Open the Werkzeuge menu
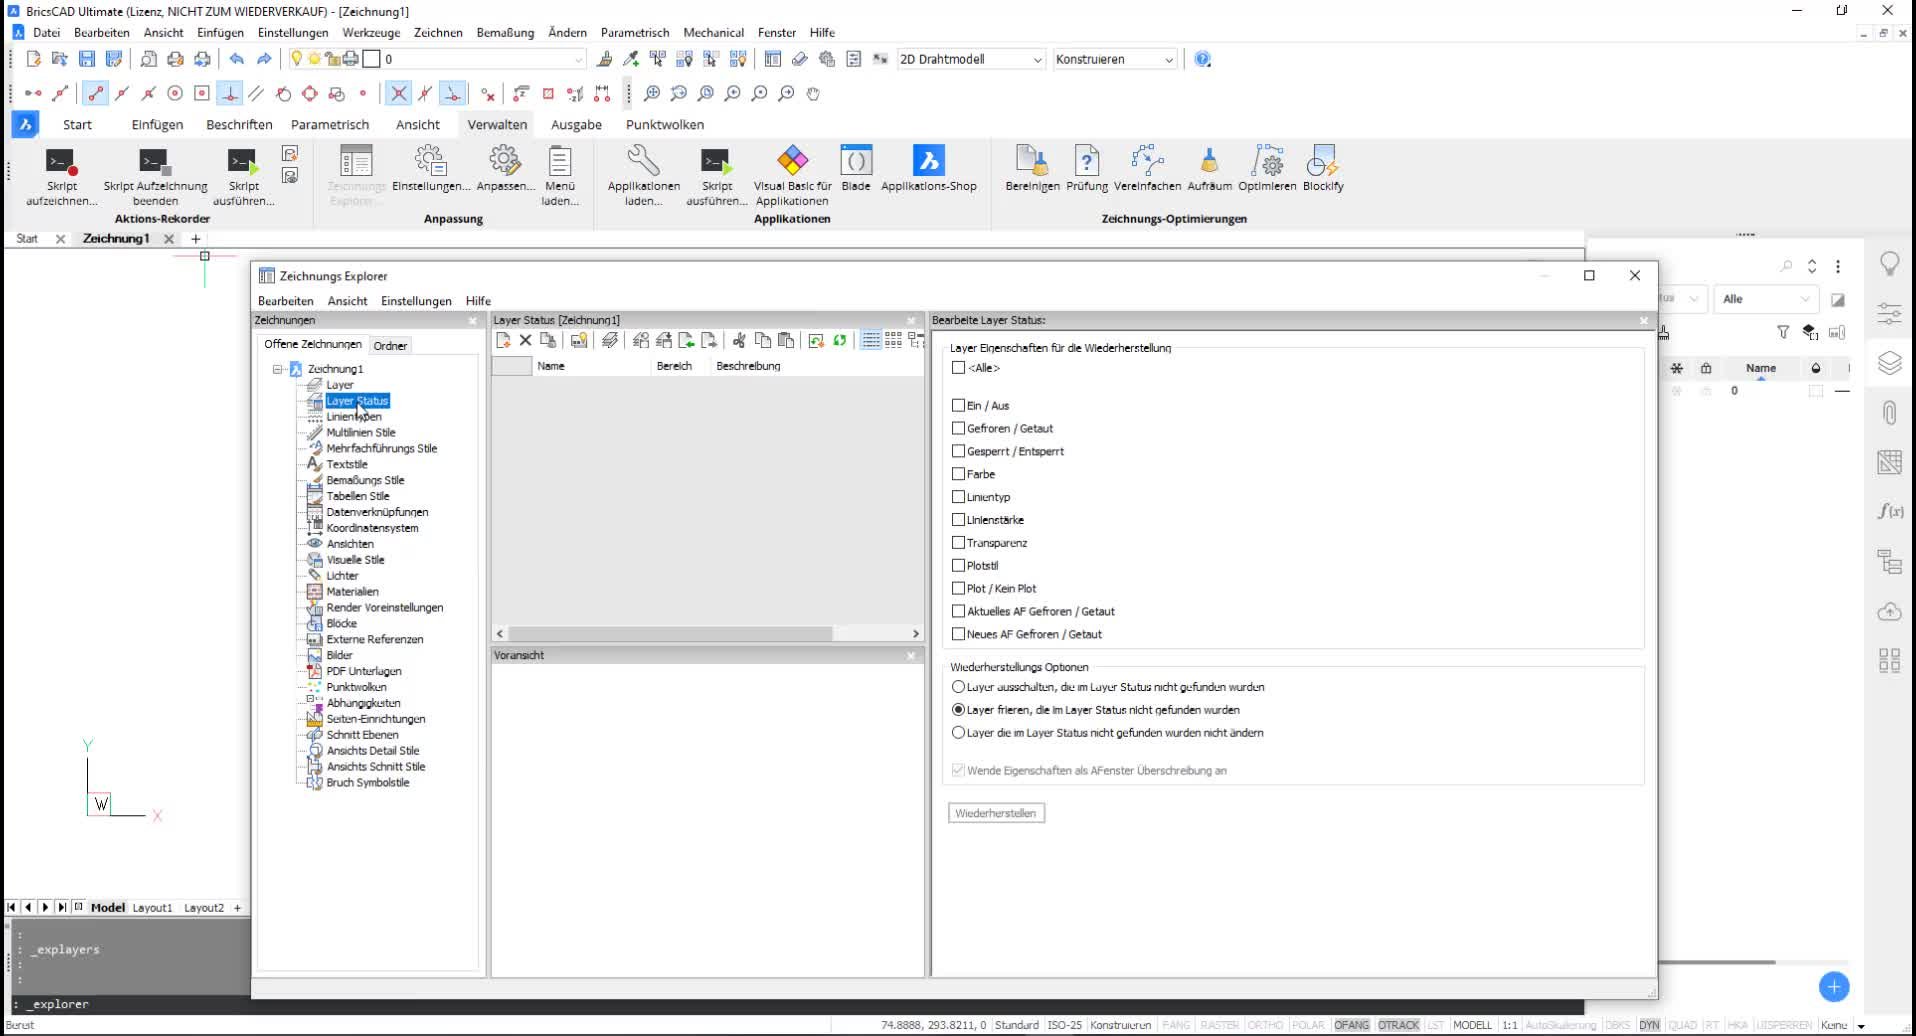This screenshot has height=1036, width=1916. (x=371, y=32)
